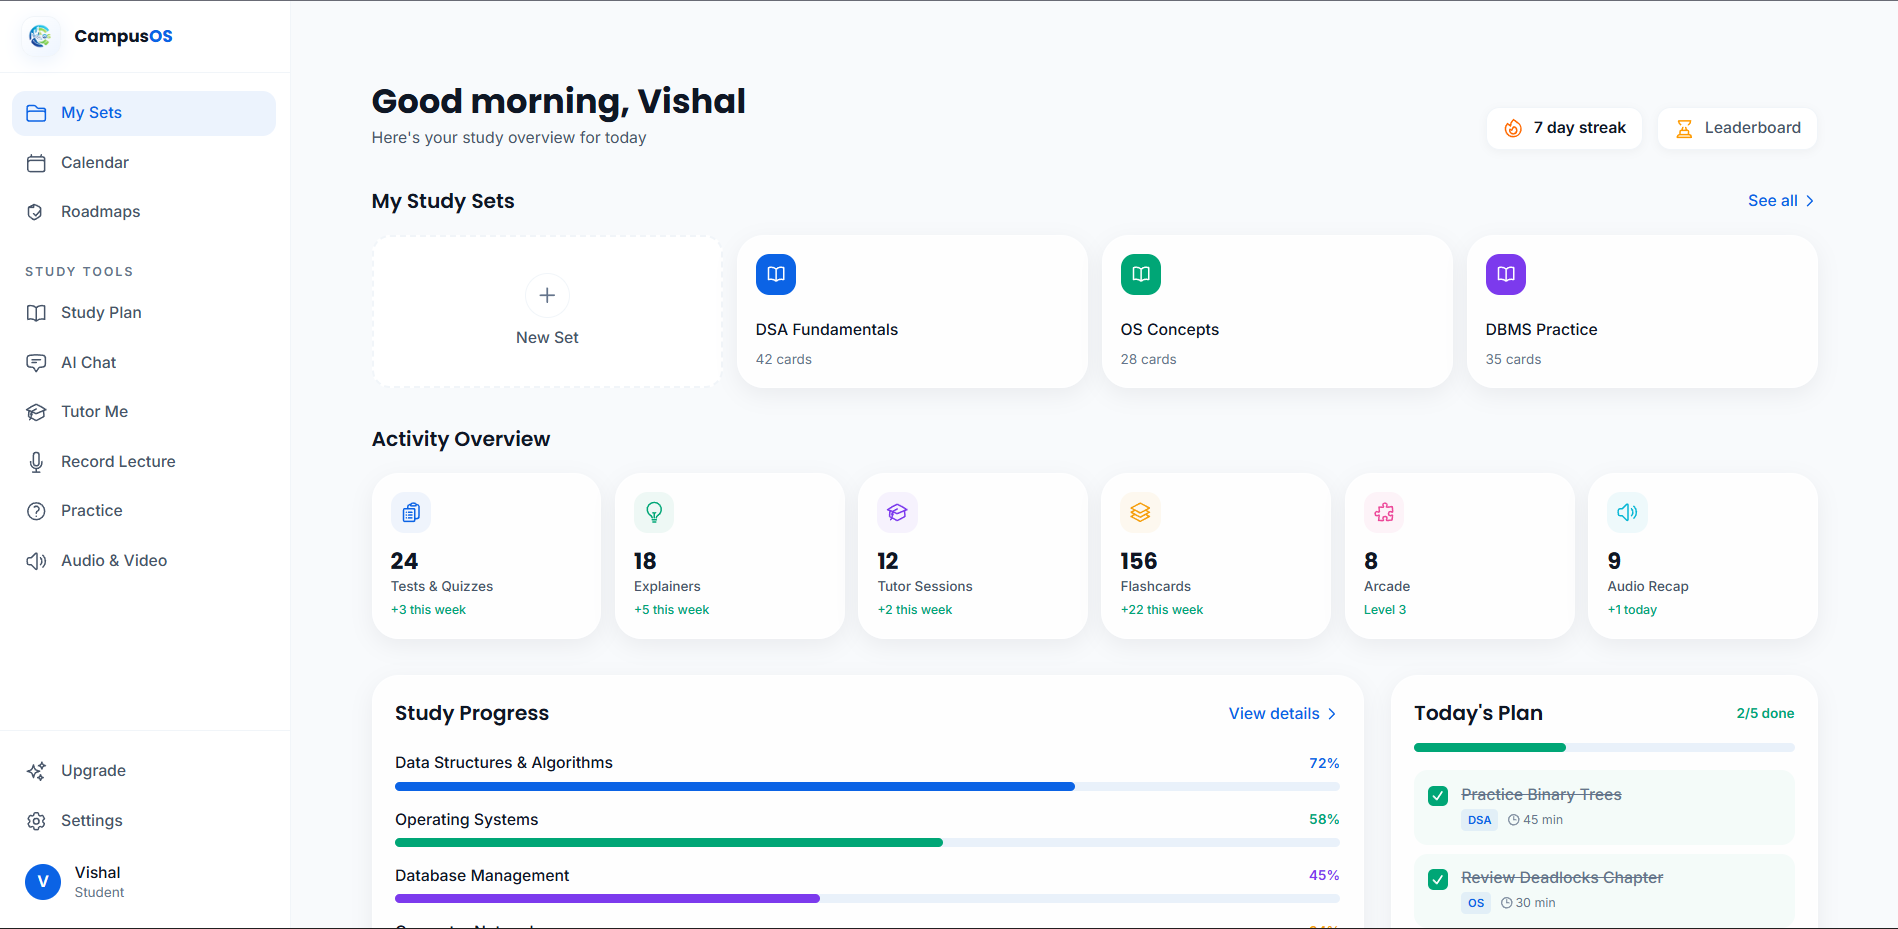Open the Arcade puzzle piece icon
The height and width of the screenshot is (929, 1898).
1384,513
